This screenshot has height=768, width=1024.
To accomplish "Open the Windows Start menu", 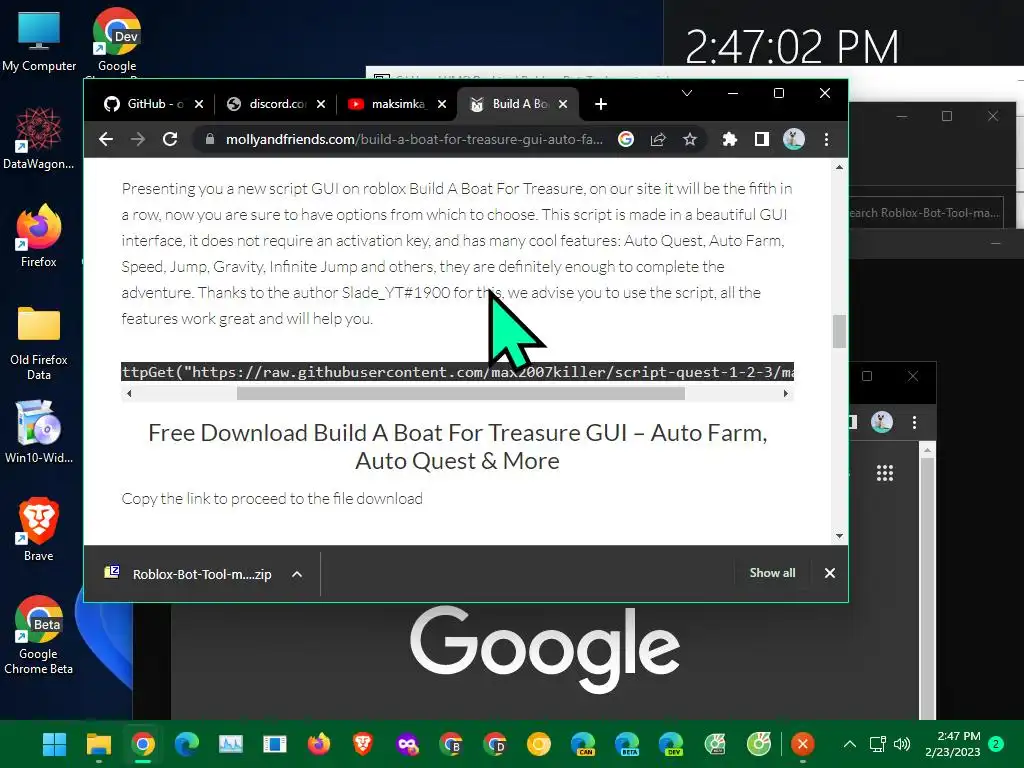I will pos(54,744).
